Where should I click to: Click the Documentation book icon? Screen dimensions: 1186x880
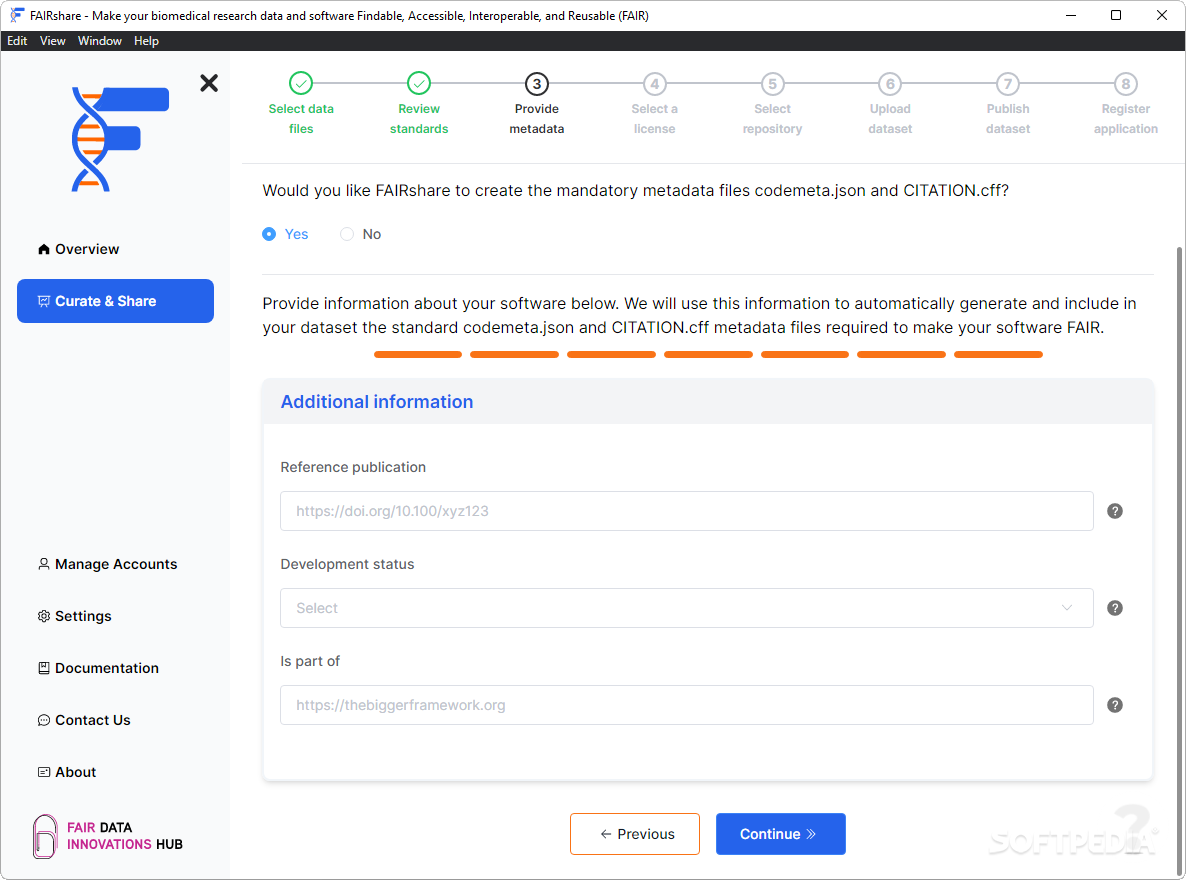44,668
